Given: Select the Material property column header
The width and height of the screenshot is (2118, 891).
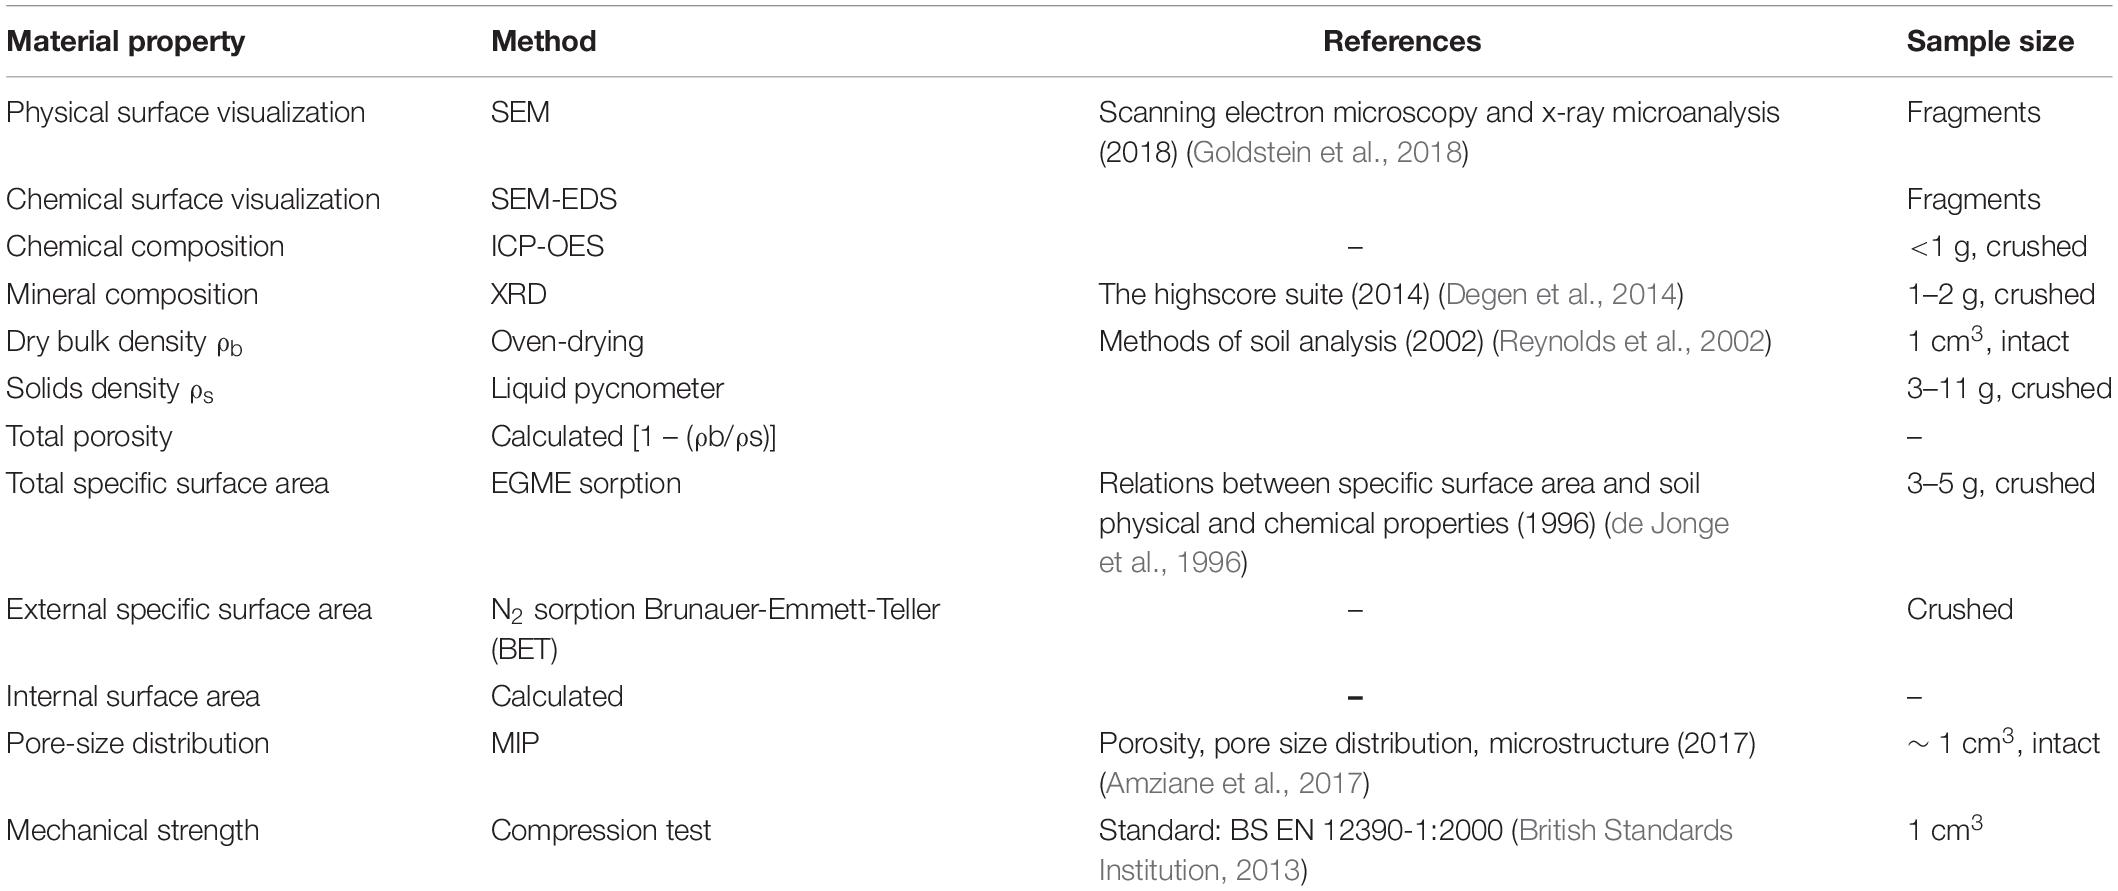Looking at the screenshot, I should [x=126, y=41].
